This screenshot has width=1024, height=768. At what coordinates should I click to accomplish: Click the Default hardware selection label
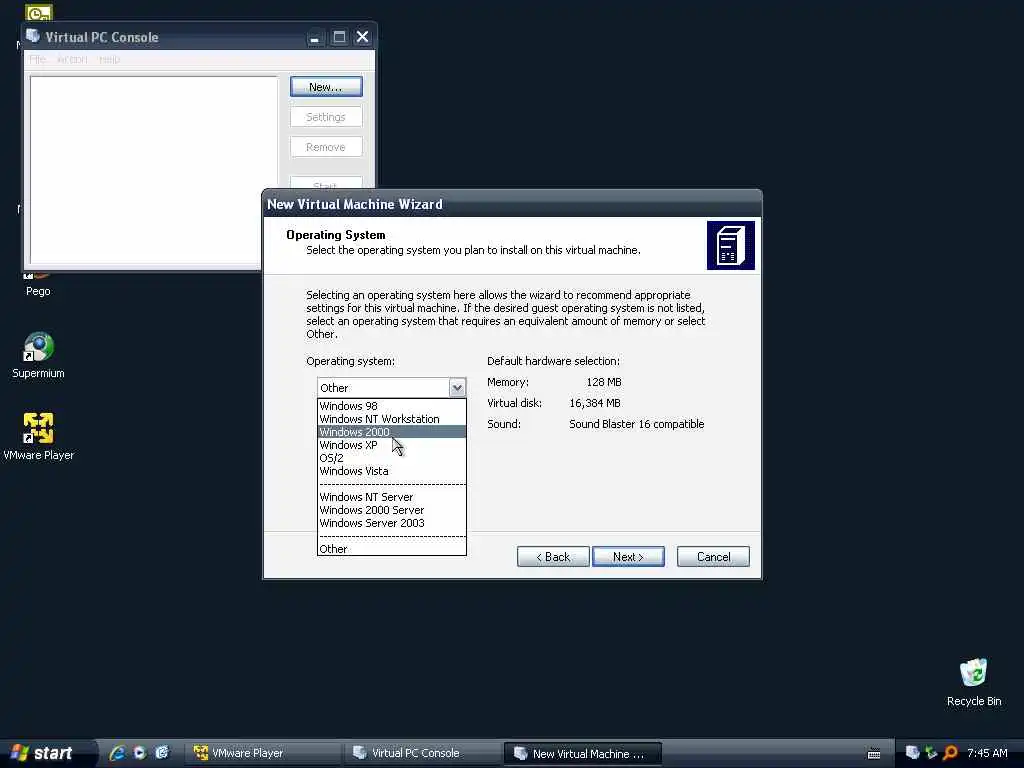point(553,361)
